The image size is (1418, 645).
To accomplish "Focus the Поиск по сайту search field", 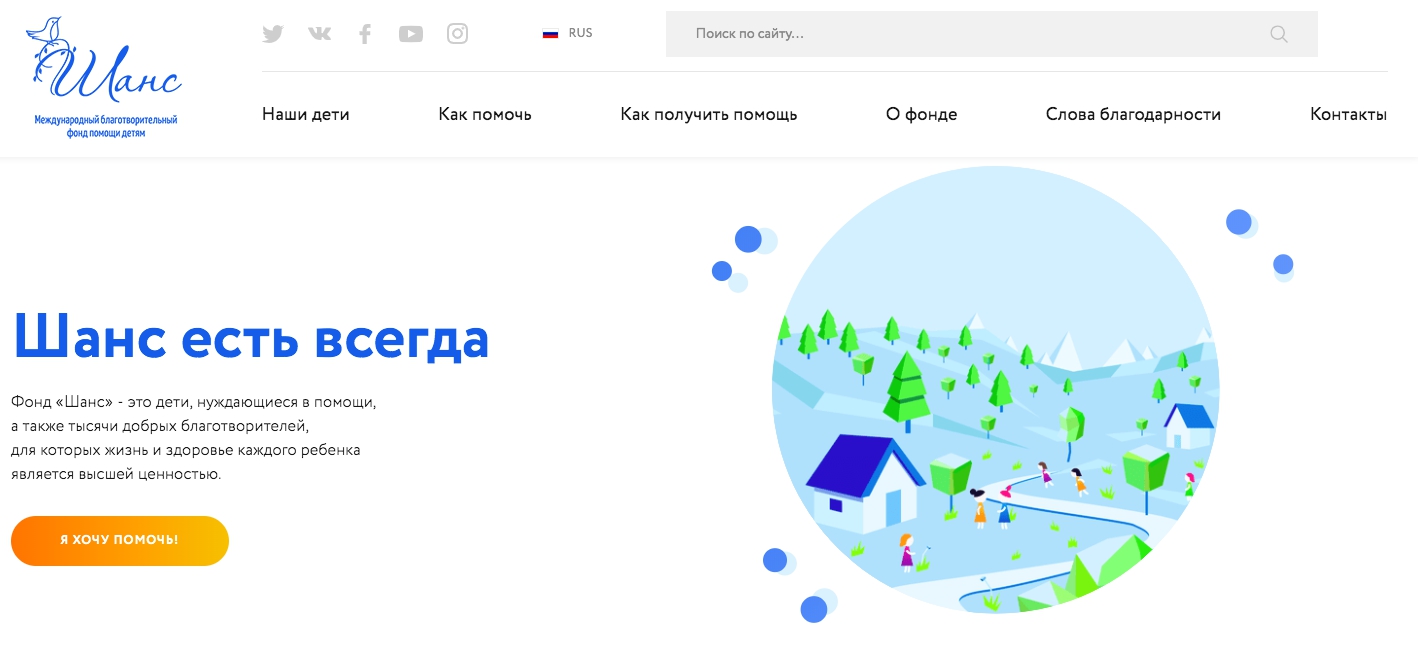I will pyautogui.click(x=991, y=34).
